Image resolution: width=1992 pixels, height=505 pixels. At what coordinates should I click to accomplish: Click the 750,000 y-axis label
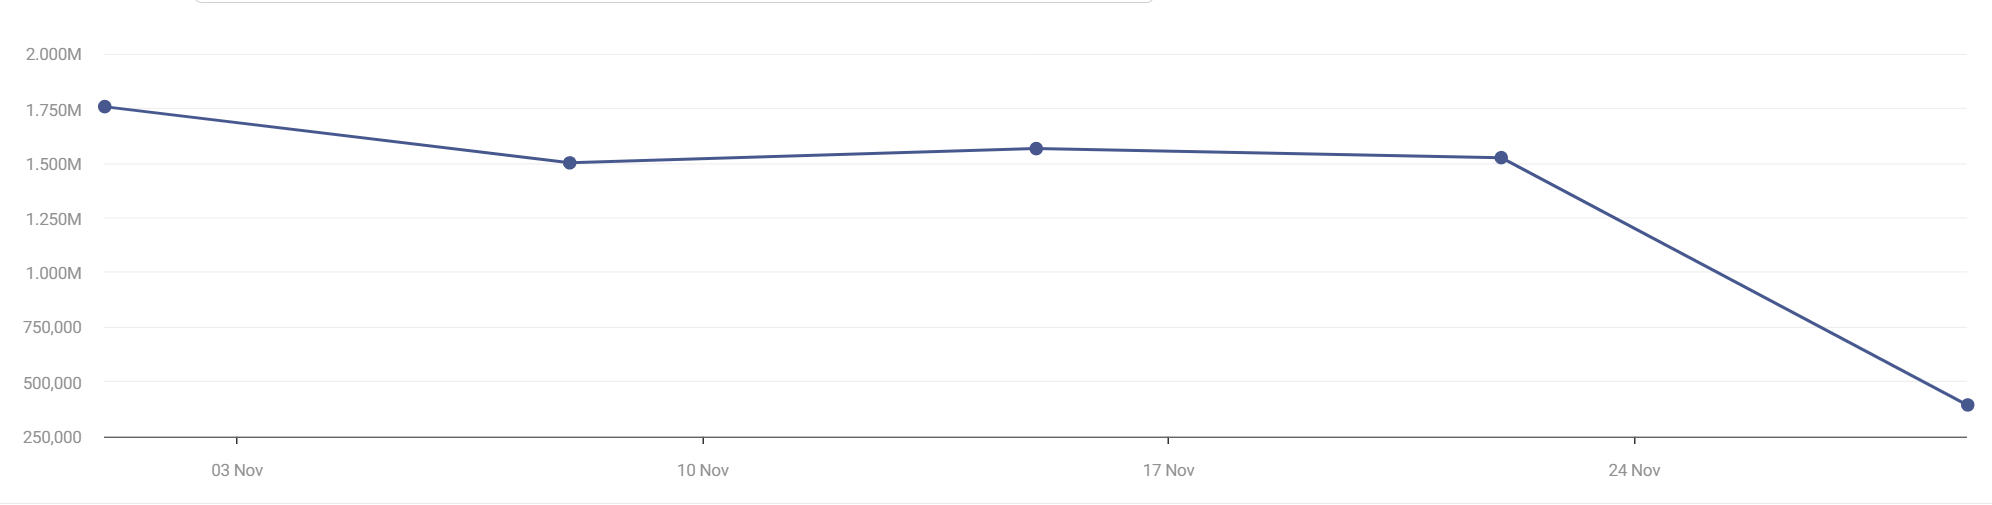(x=54, y=327)
